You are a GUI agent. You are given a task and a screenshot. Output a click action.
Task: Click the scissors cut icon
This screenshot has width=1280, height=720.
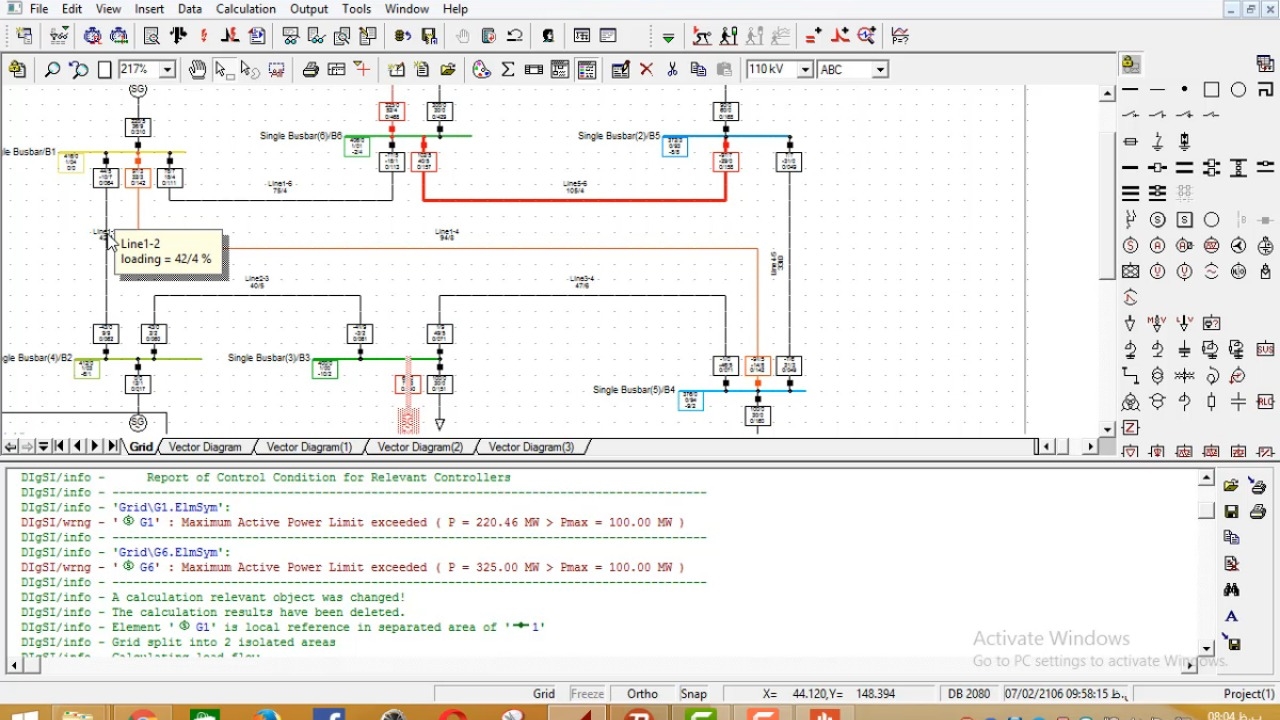click(x=672, y=70)
